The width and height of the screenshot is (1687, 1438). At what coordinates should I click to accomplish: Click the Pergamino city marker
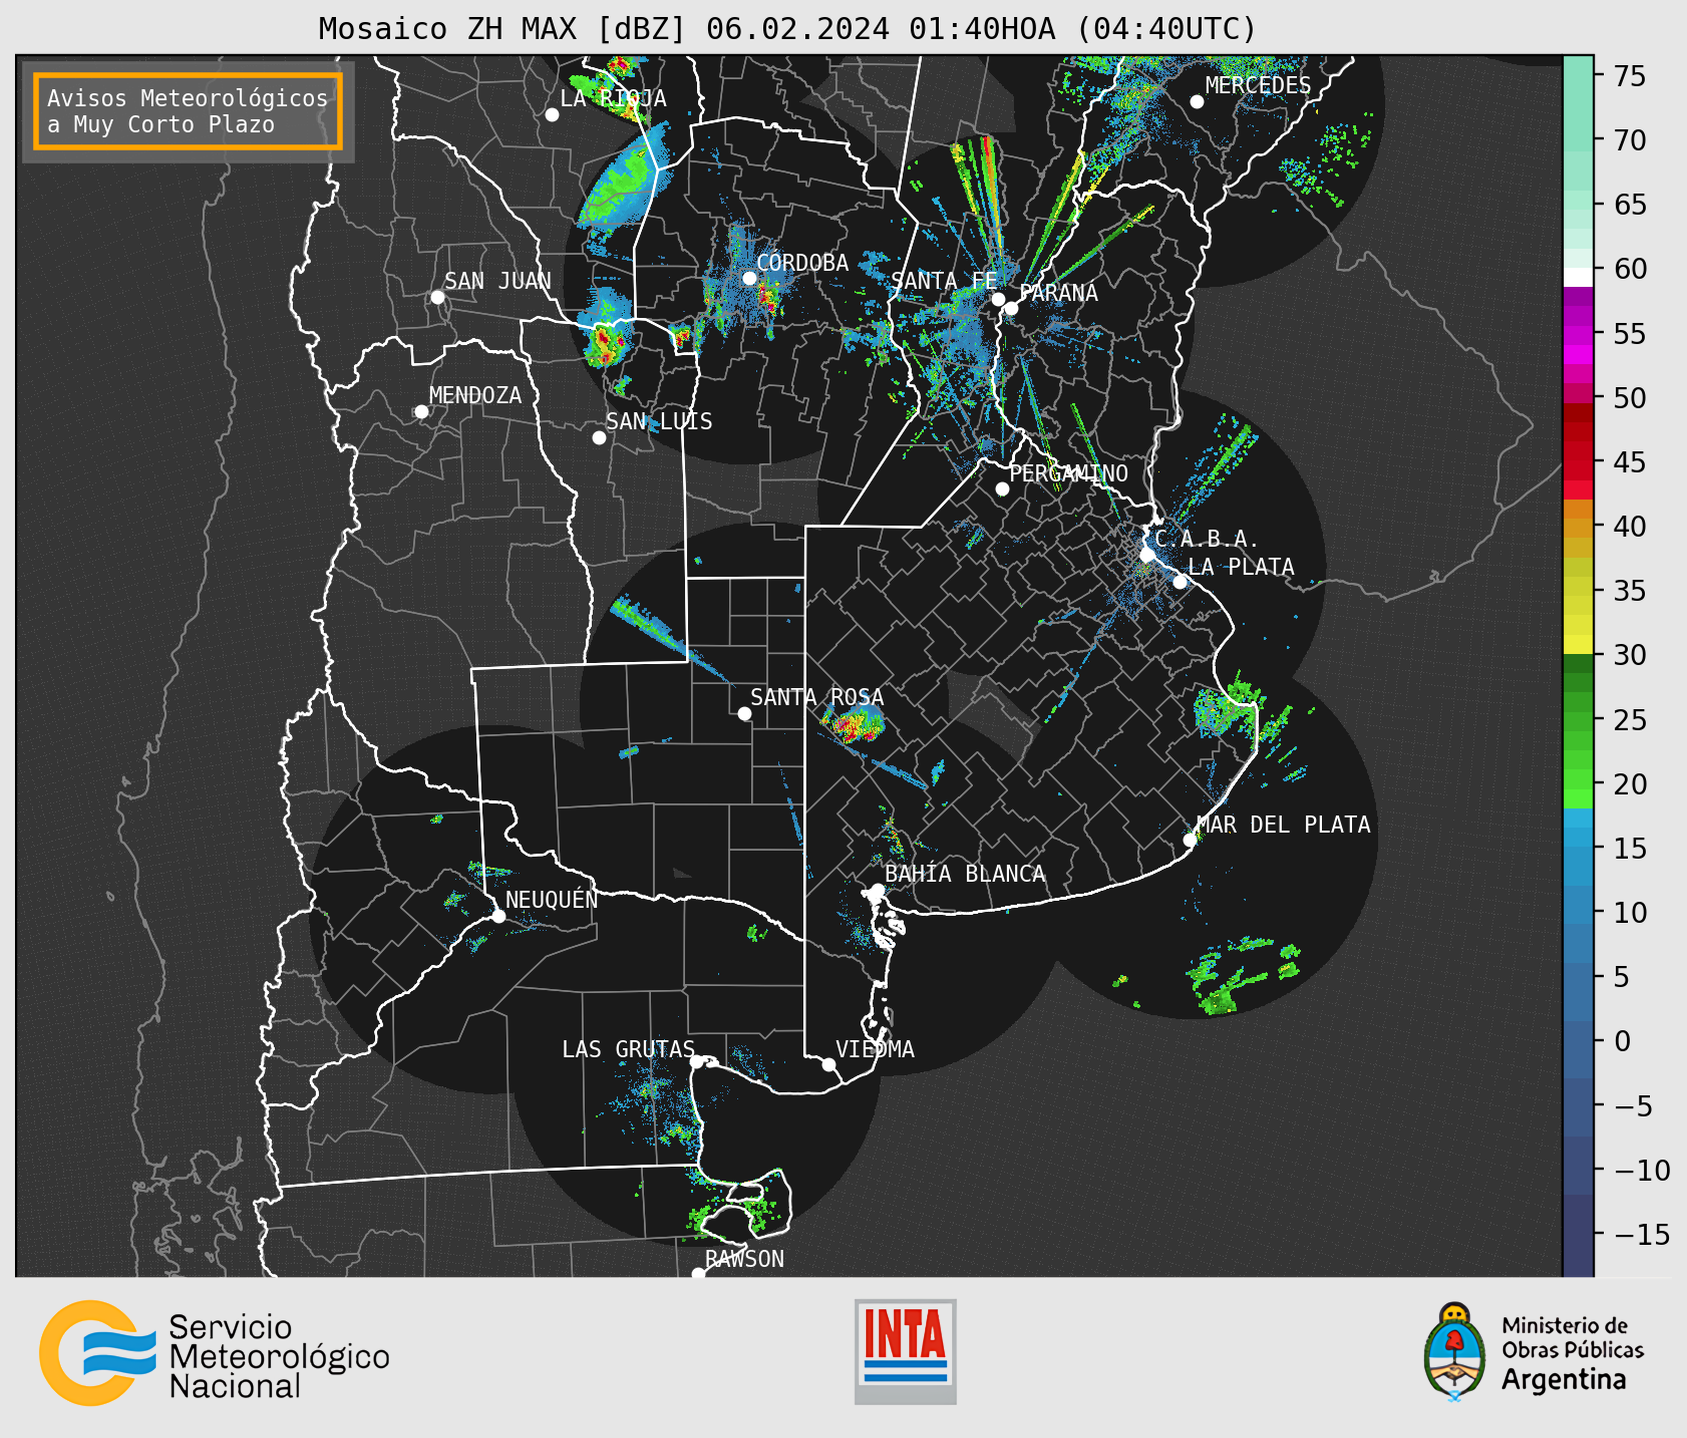pyautogui.click(x=1002, y=489)
